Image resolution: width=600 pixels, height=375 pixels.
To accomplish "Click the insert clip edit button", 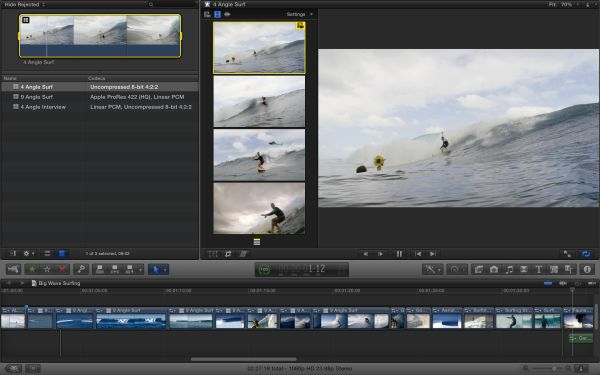I will pos(114,269).
